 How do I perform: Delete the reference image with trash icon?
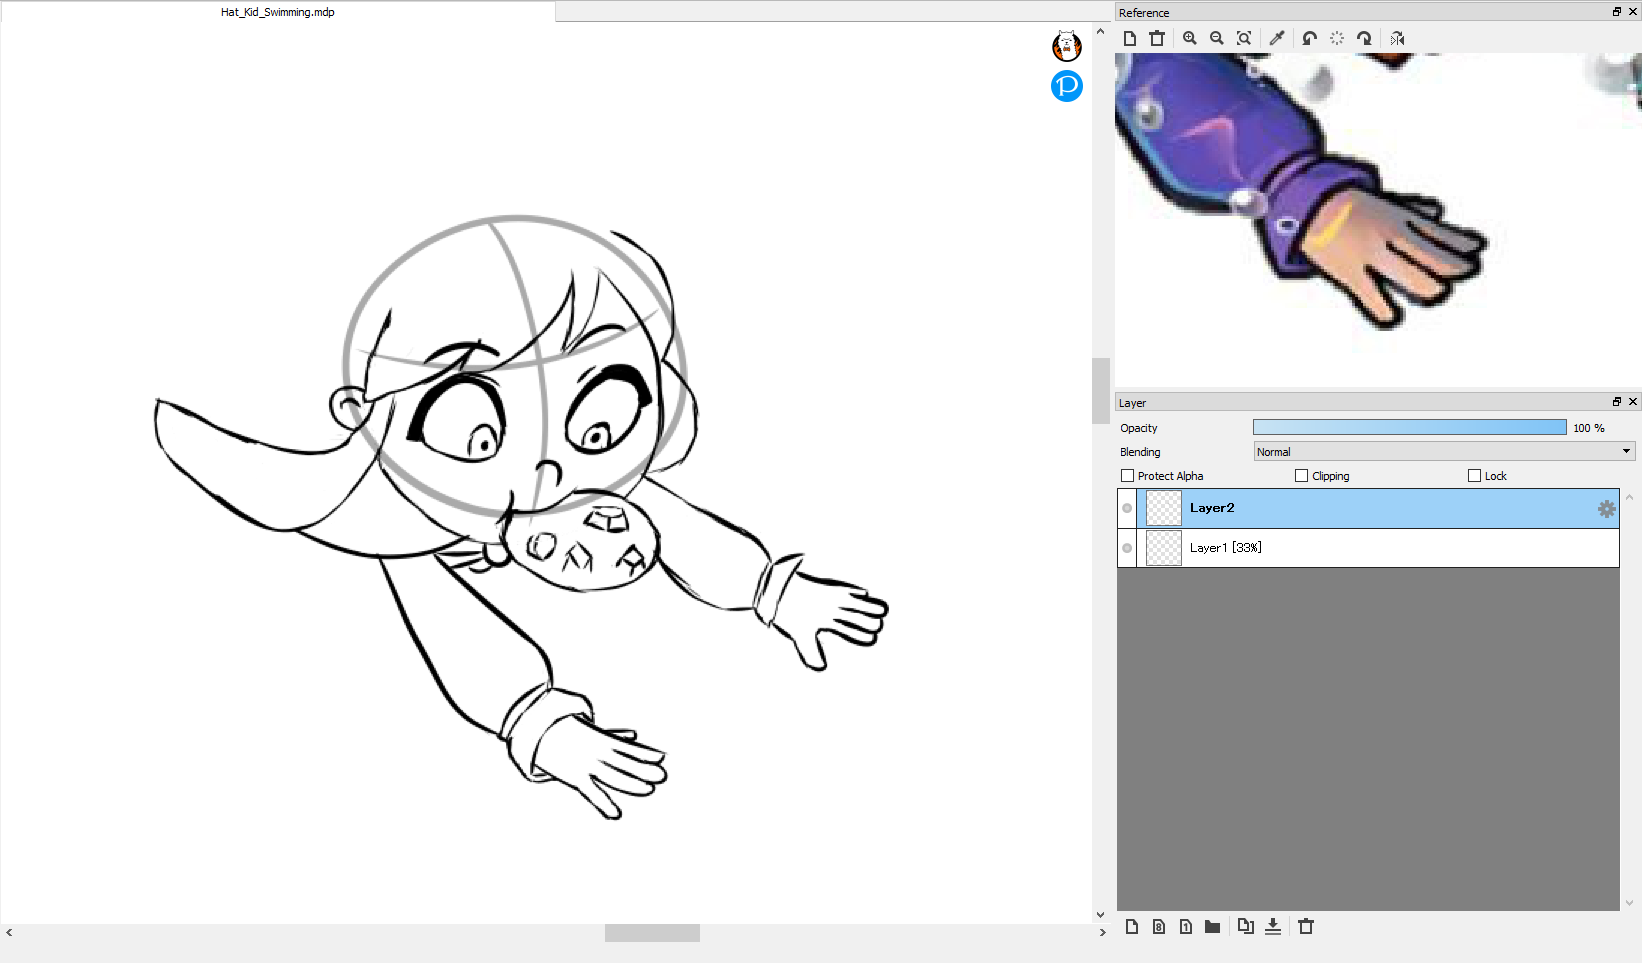(1157, 38)
